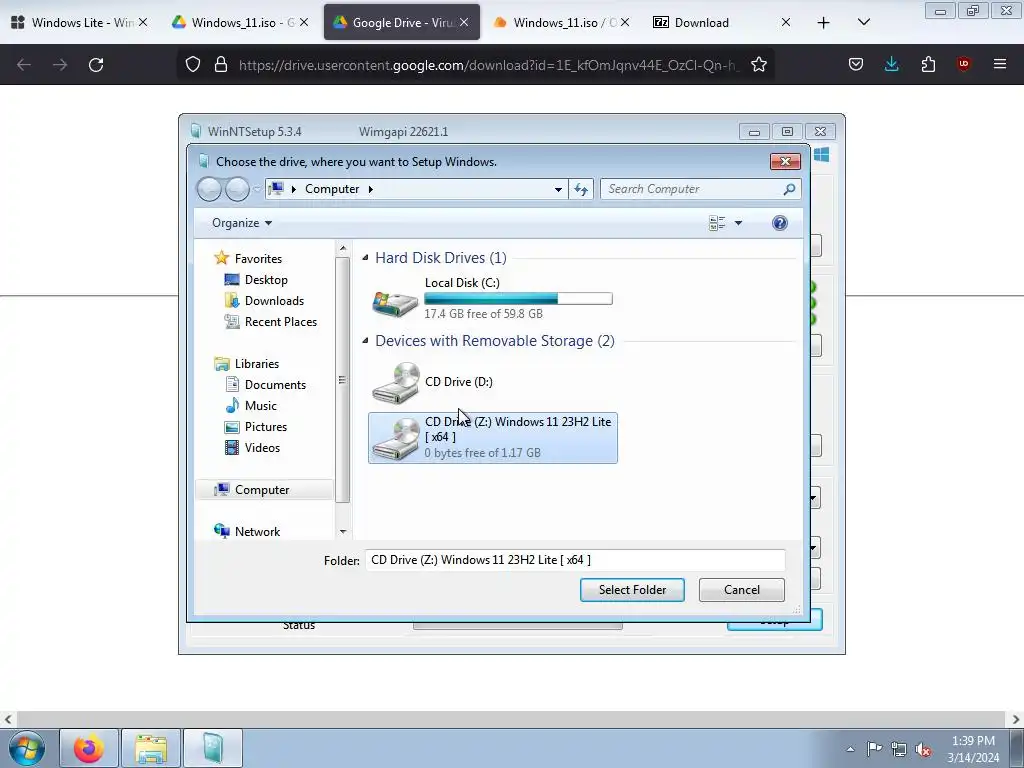Click the volume muted tray icon
The height and width of the screenshot is (768, 1024).
pyautogui.click(x=923, y=750)
